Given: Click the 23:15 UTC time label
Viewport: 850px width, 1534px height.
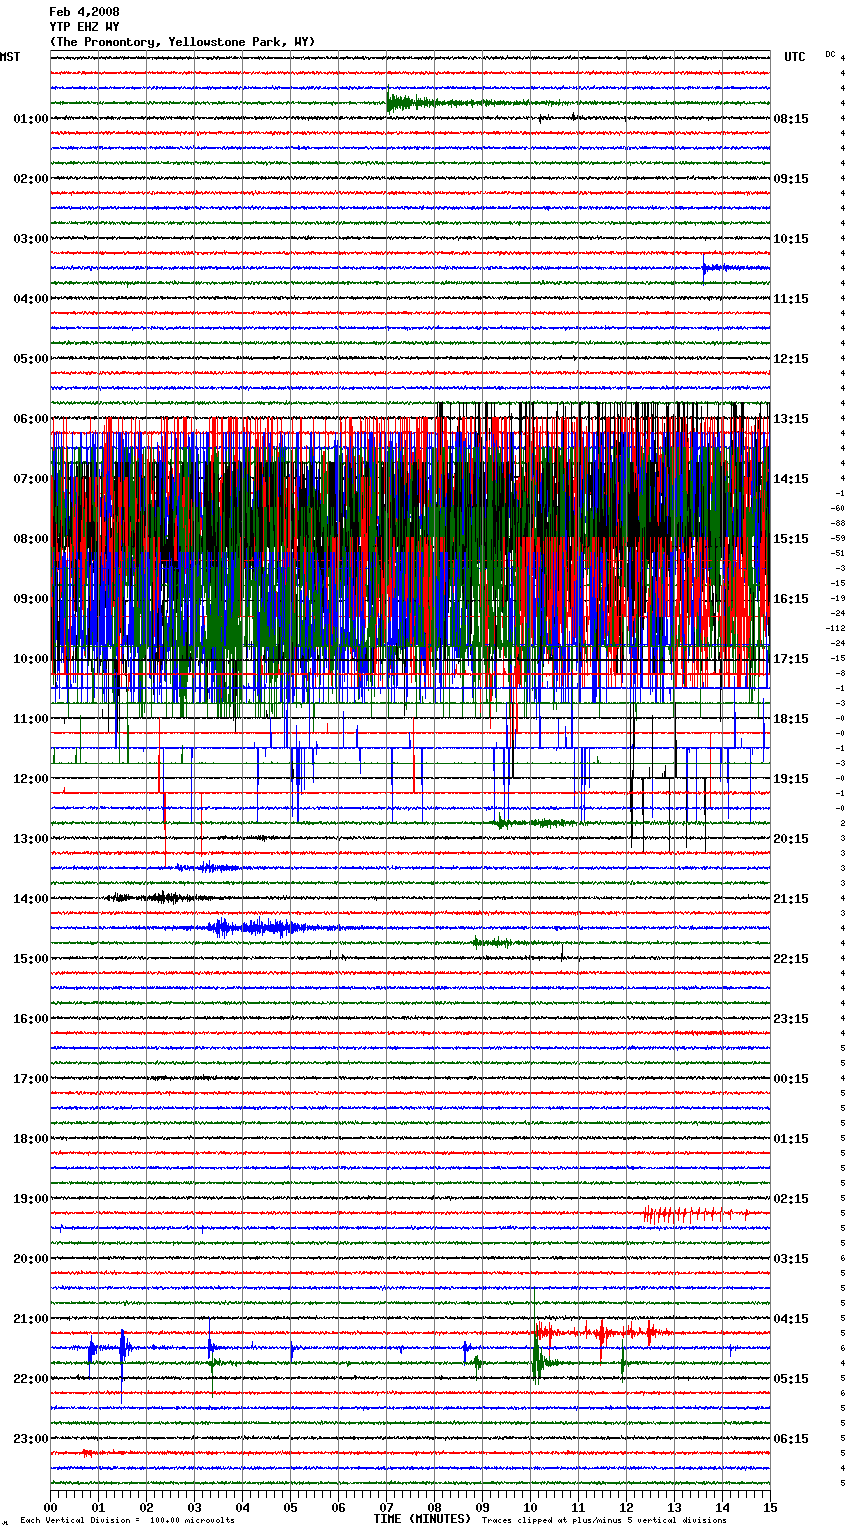Looking at the screenshot, I should click(x=791, y=1019).
